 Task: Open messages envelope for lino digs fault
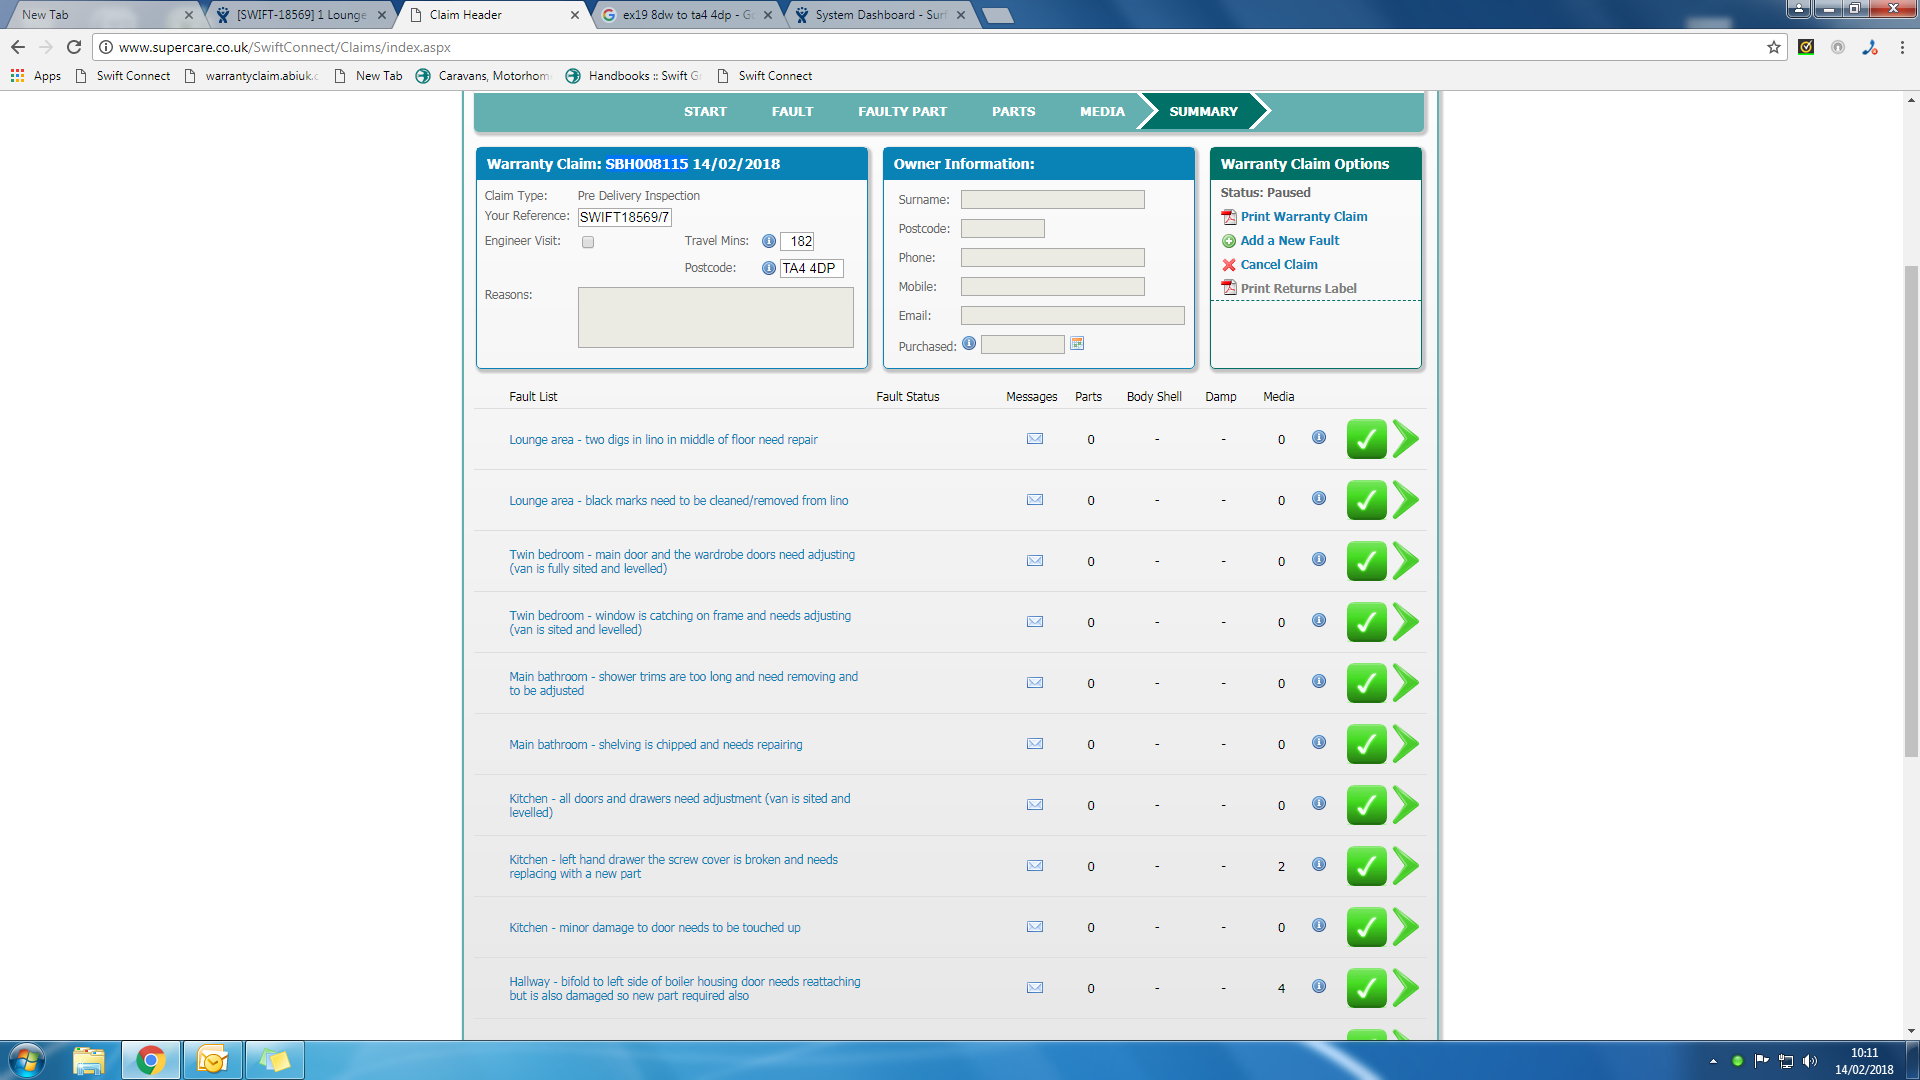(x=1035, y=439)
